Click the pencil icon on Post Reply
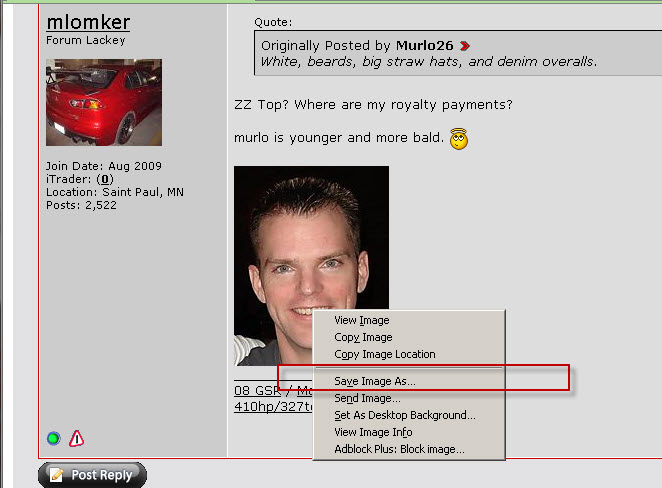The height and width of the screenshot is (488, 662). pos(57,475)
